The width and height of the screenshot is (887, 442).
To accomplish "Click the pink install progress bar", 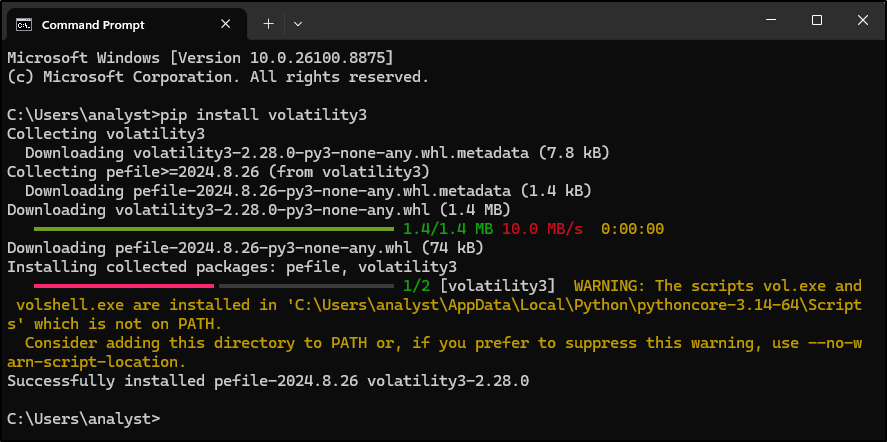I will click(x=124, y=286).
